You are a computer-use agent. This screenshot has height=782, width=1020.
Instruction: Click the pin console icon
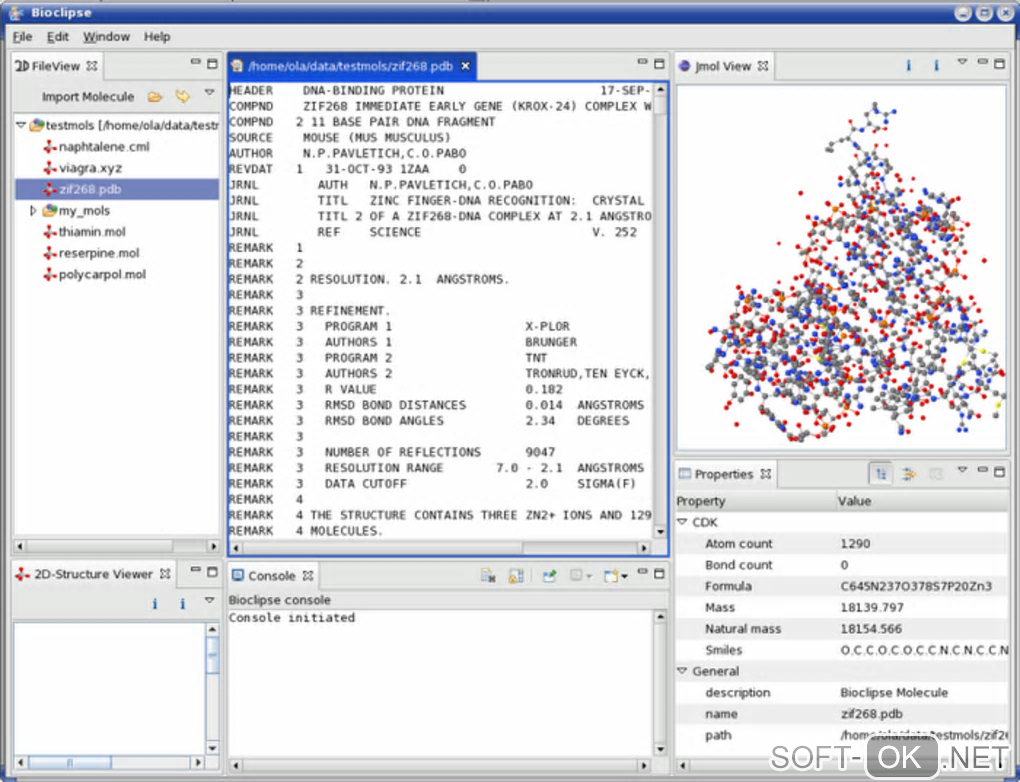pos(549,576)
